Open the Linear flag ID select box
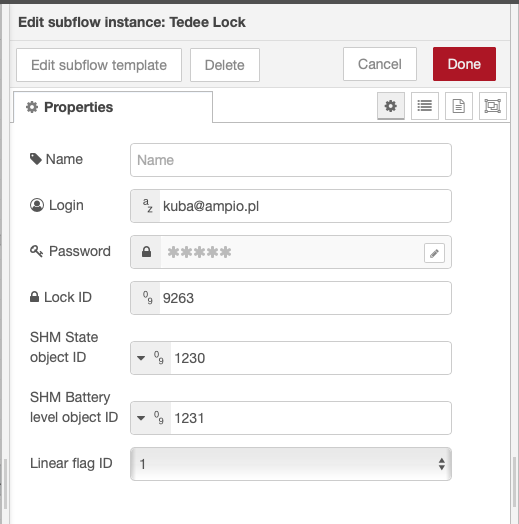The image size is (519, 524). (291, 464)
